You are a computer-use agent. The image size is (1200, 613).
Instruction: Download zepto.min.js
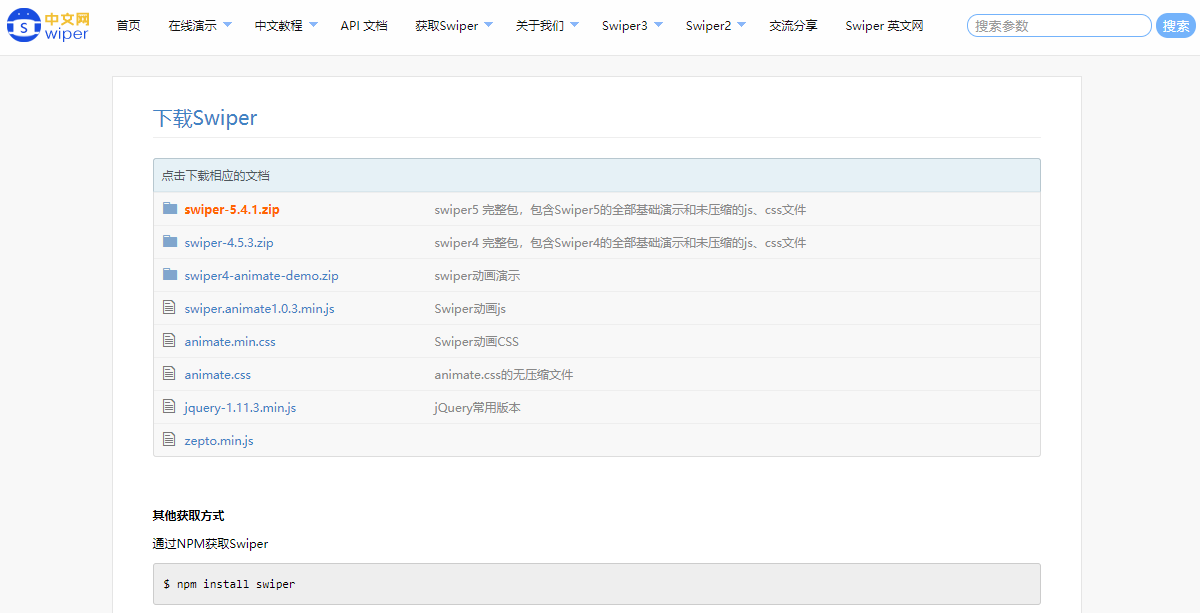[x=219, y=441]
